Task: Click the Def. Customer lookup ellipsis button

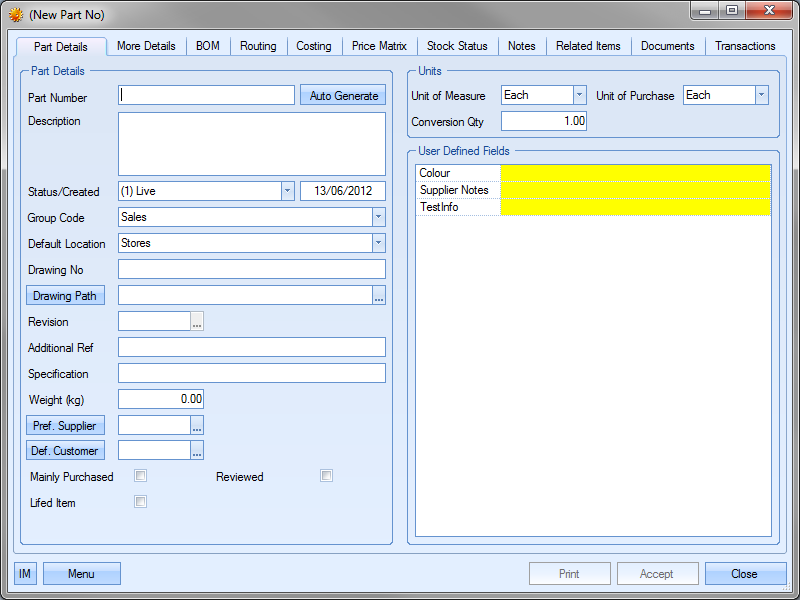Action: (x=197, y=451)
